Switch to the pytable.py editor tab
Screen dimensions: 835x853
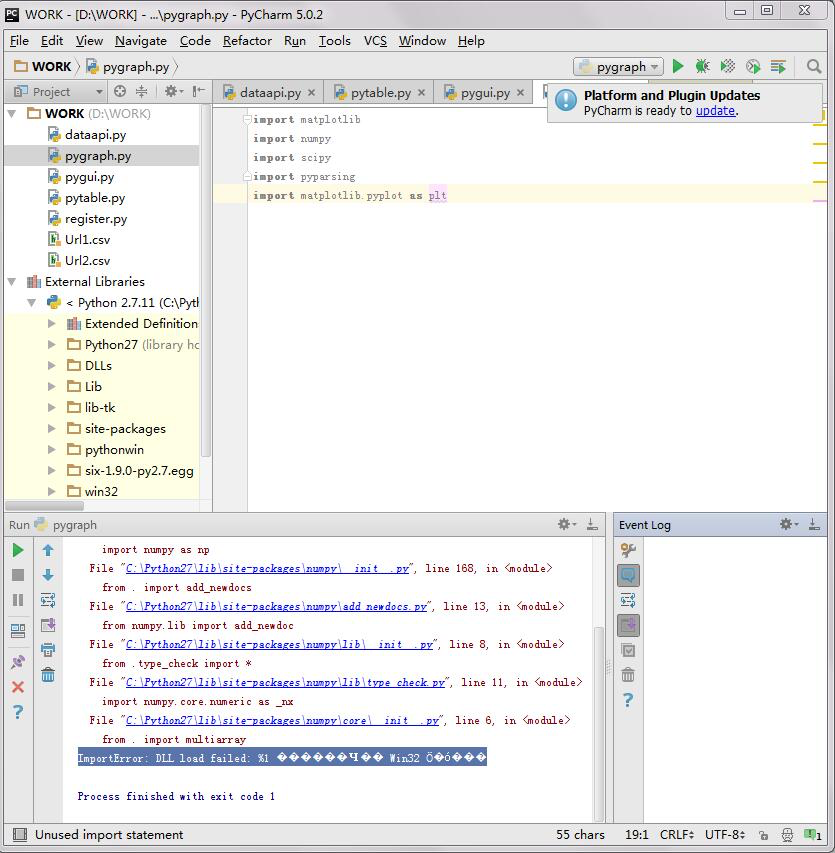[x=380, y=93]
